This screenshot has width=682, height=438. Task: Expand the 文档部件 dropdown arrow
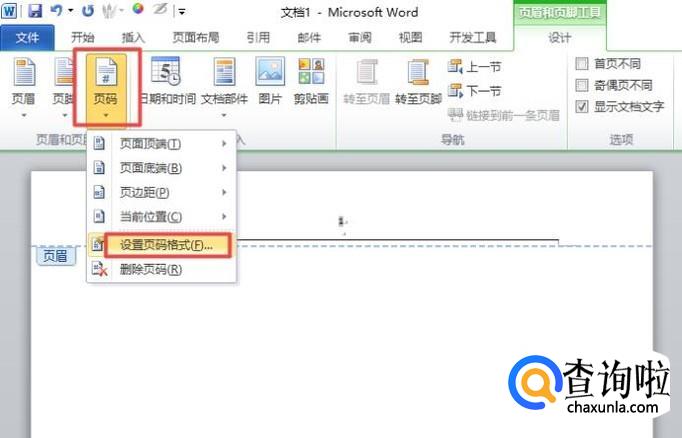click(224, 115)
